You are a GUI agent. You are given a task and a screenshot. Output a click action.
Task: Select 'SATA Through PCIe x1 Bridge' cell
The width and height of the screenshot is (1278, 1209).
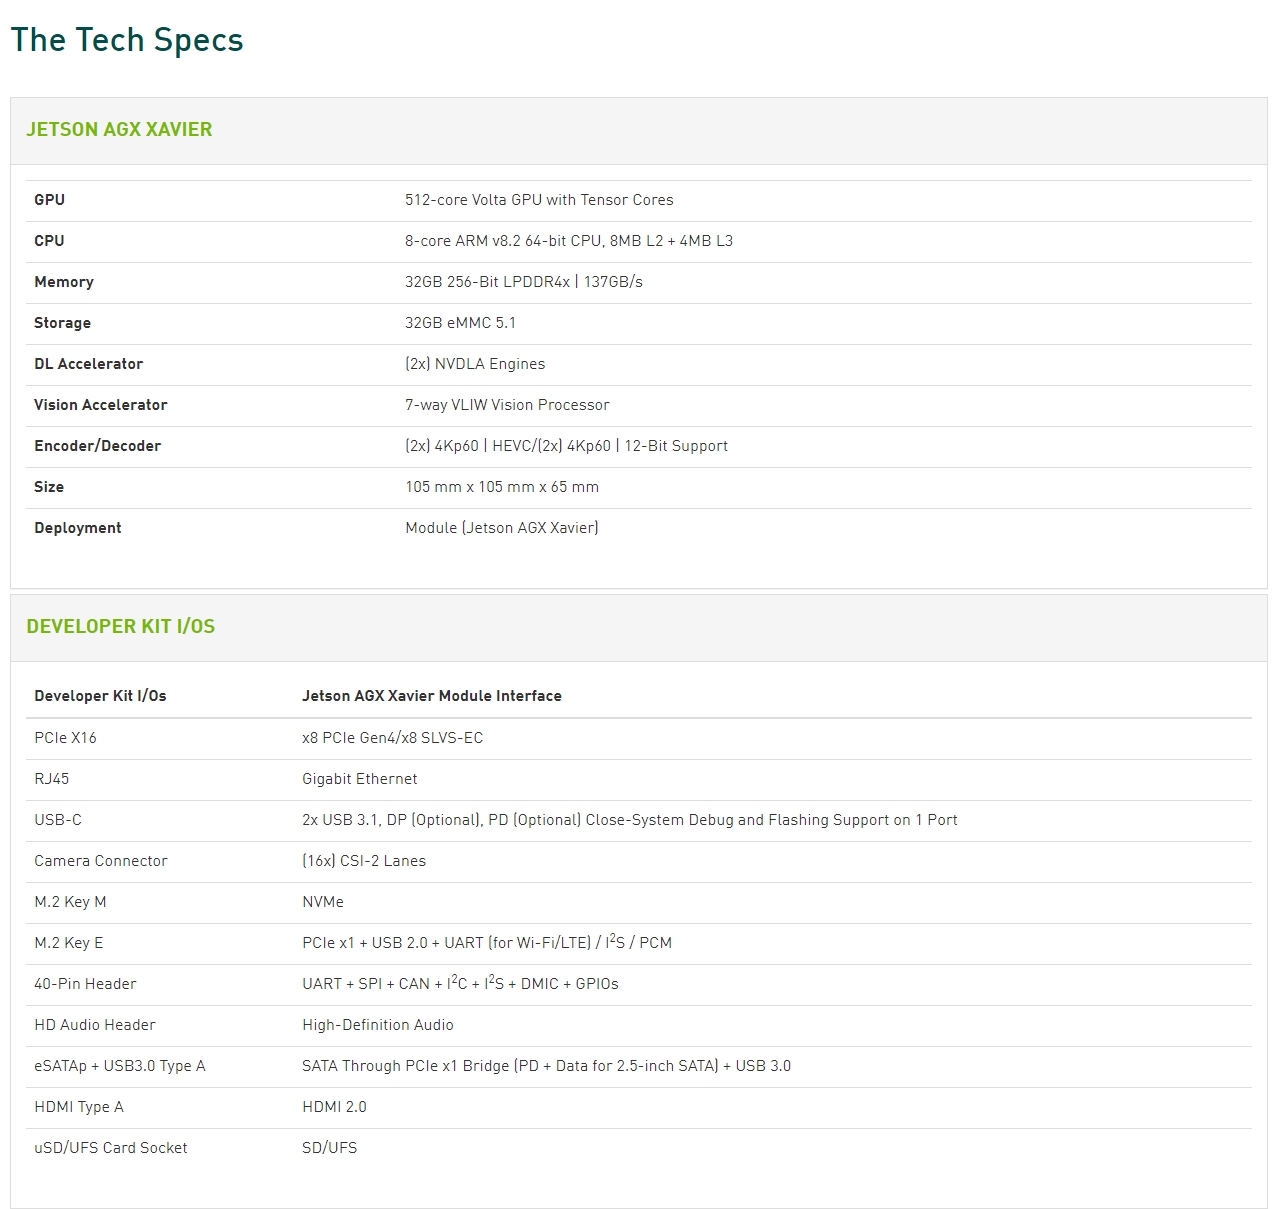pos(547,1066)
